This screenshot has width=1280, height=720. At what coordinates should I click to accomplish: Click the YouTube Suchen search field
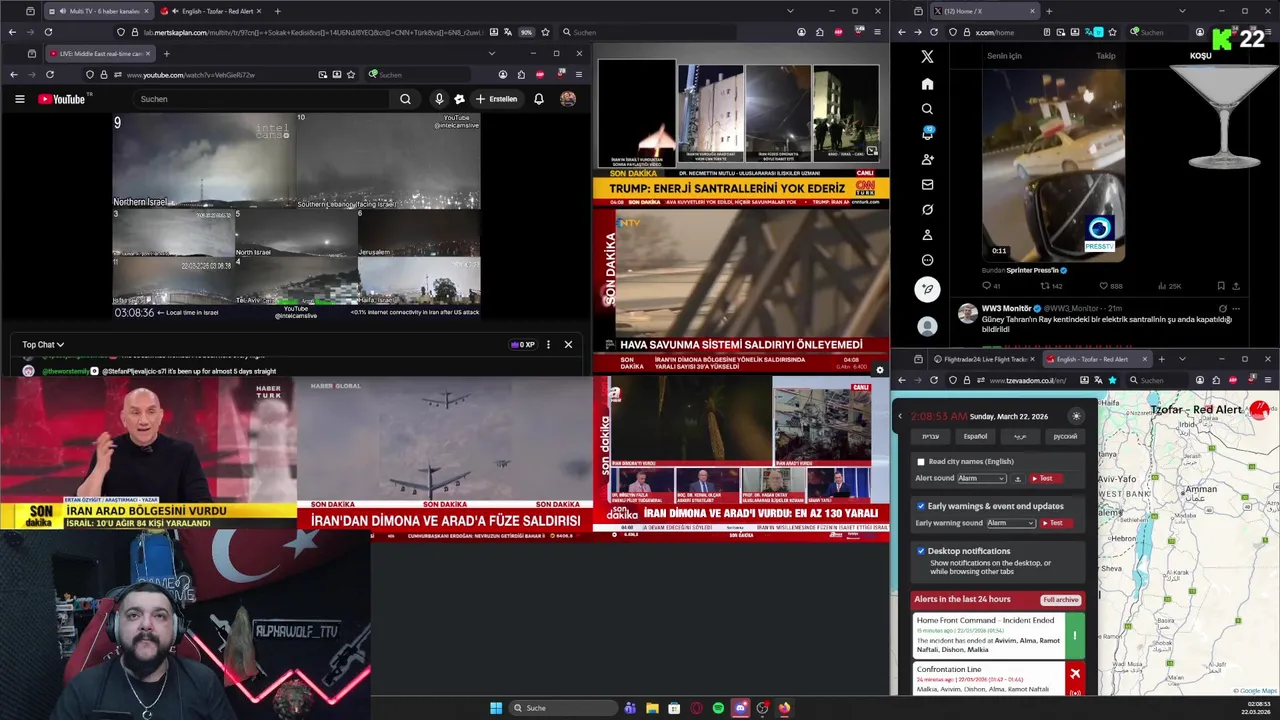pyautogui.click(x=260, y=99)
